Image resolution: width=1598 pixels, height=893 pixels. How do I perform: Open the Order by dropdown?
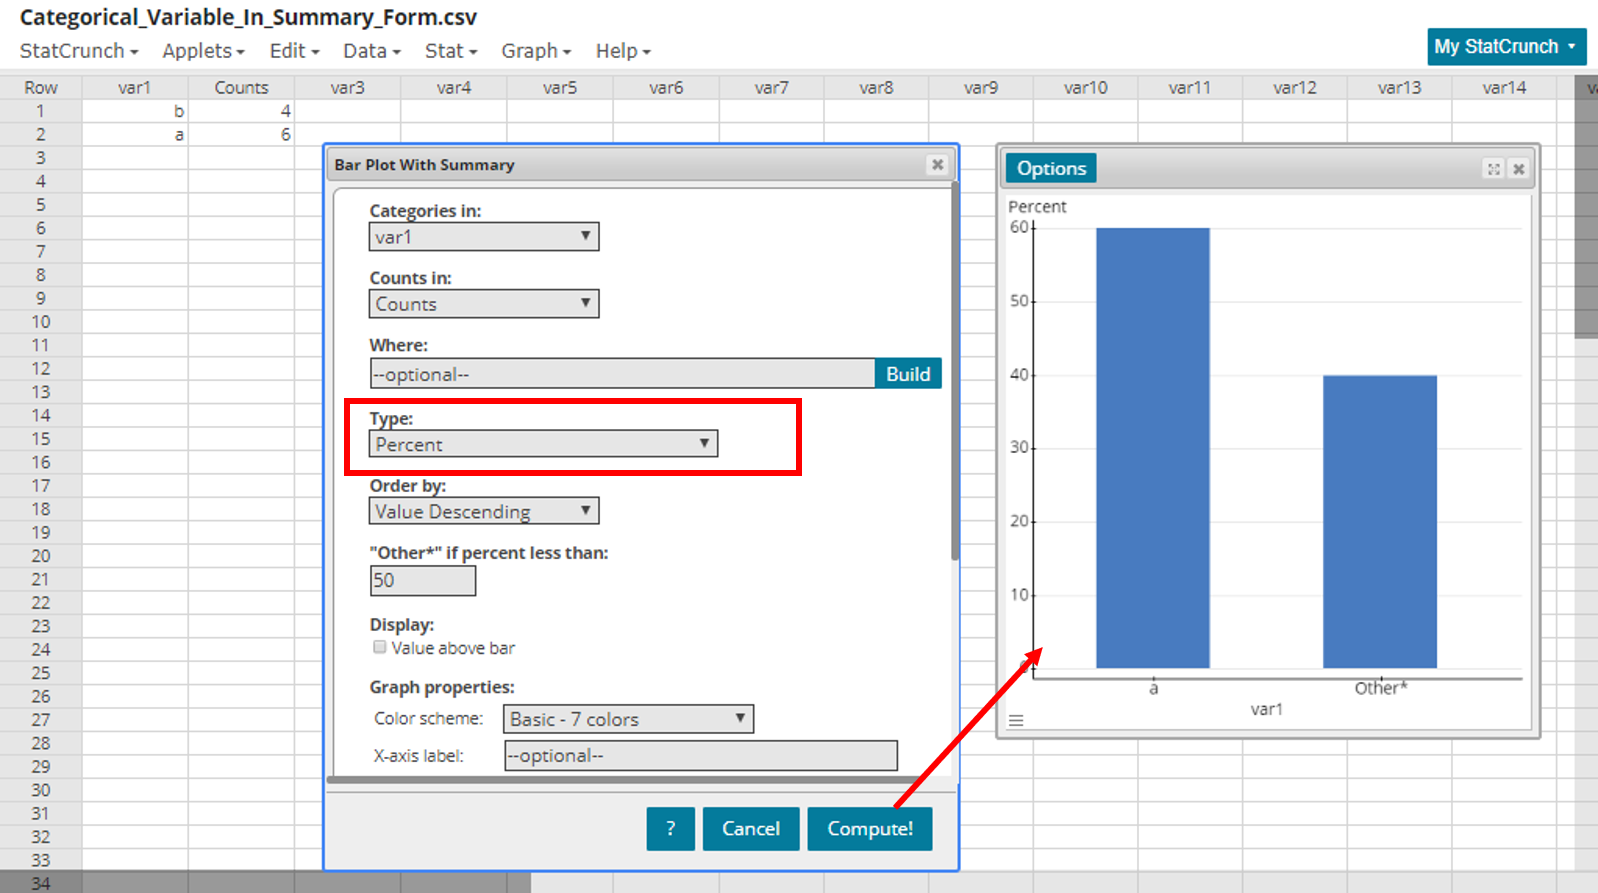coord(484,511)
